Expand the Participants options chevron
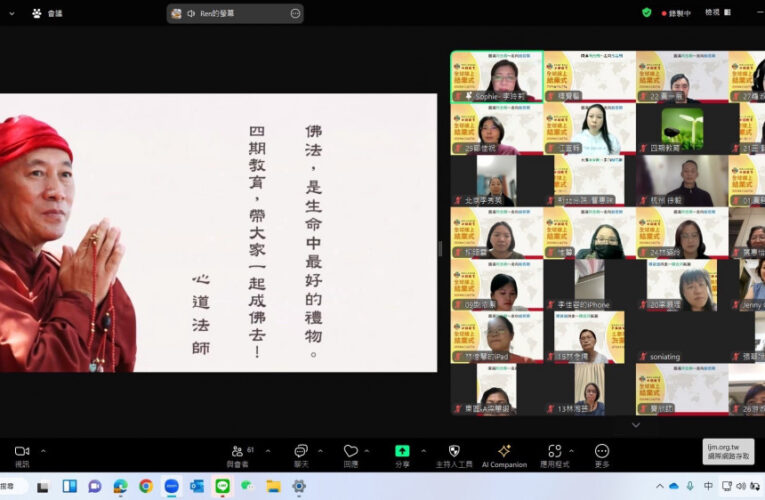765x500 pixels. coord(268,451)
